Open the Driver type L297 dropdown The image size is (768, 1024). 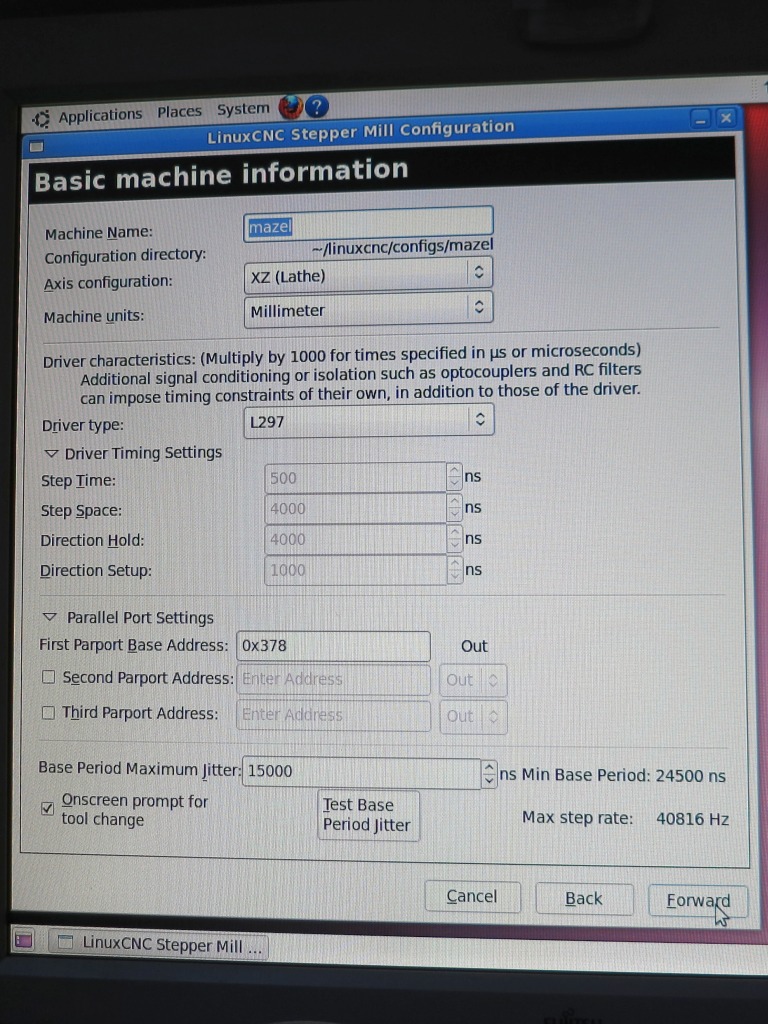pyautogui.click(x=368, y=421)
